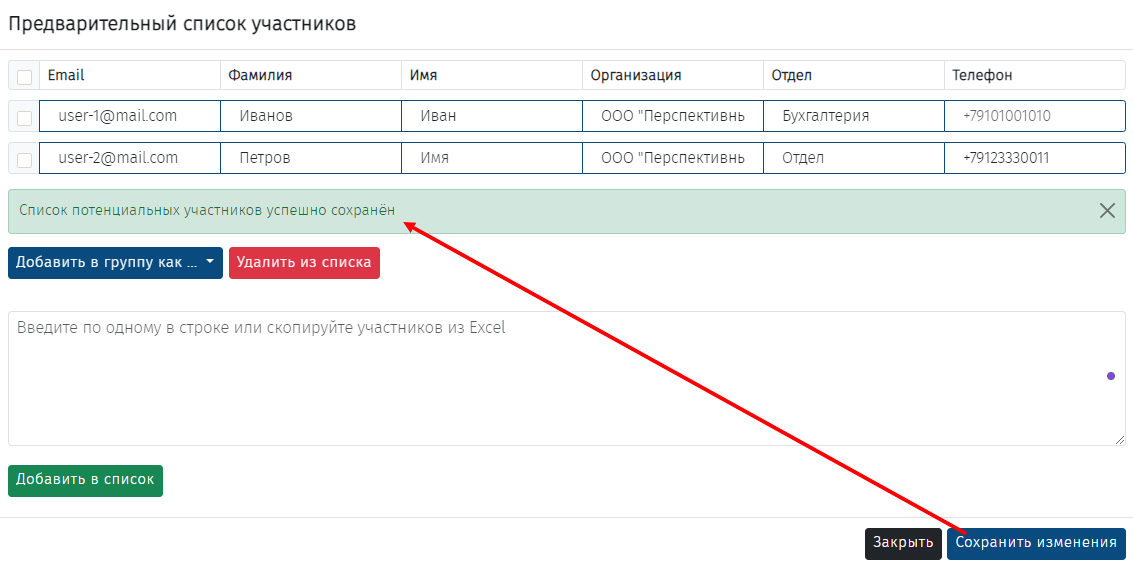1133x565 pixels.
Task: Click the phone field +79123330011
Action: (x=1034, y=158)
